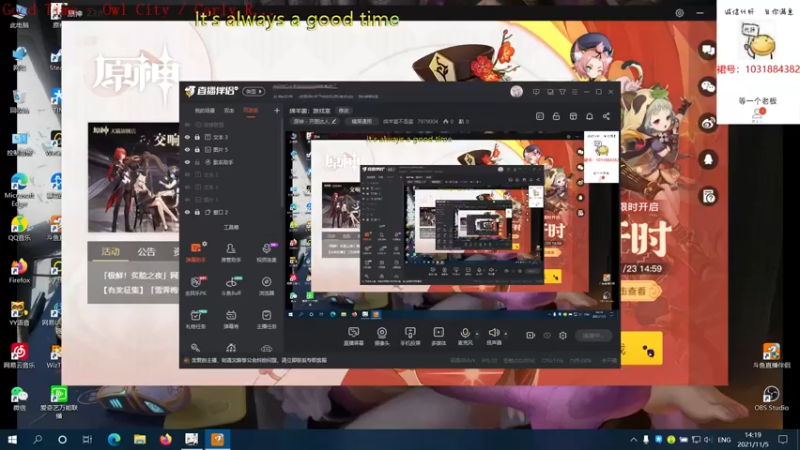The height and width of the screenshot is (450, 800).
Task: Open File Explorer from the taskbar
Action: click(x=140, y=439)
